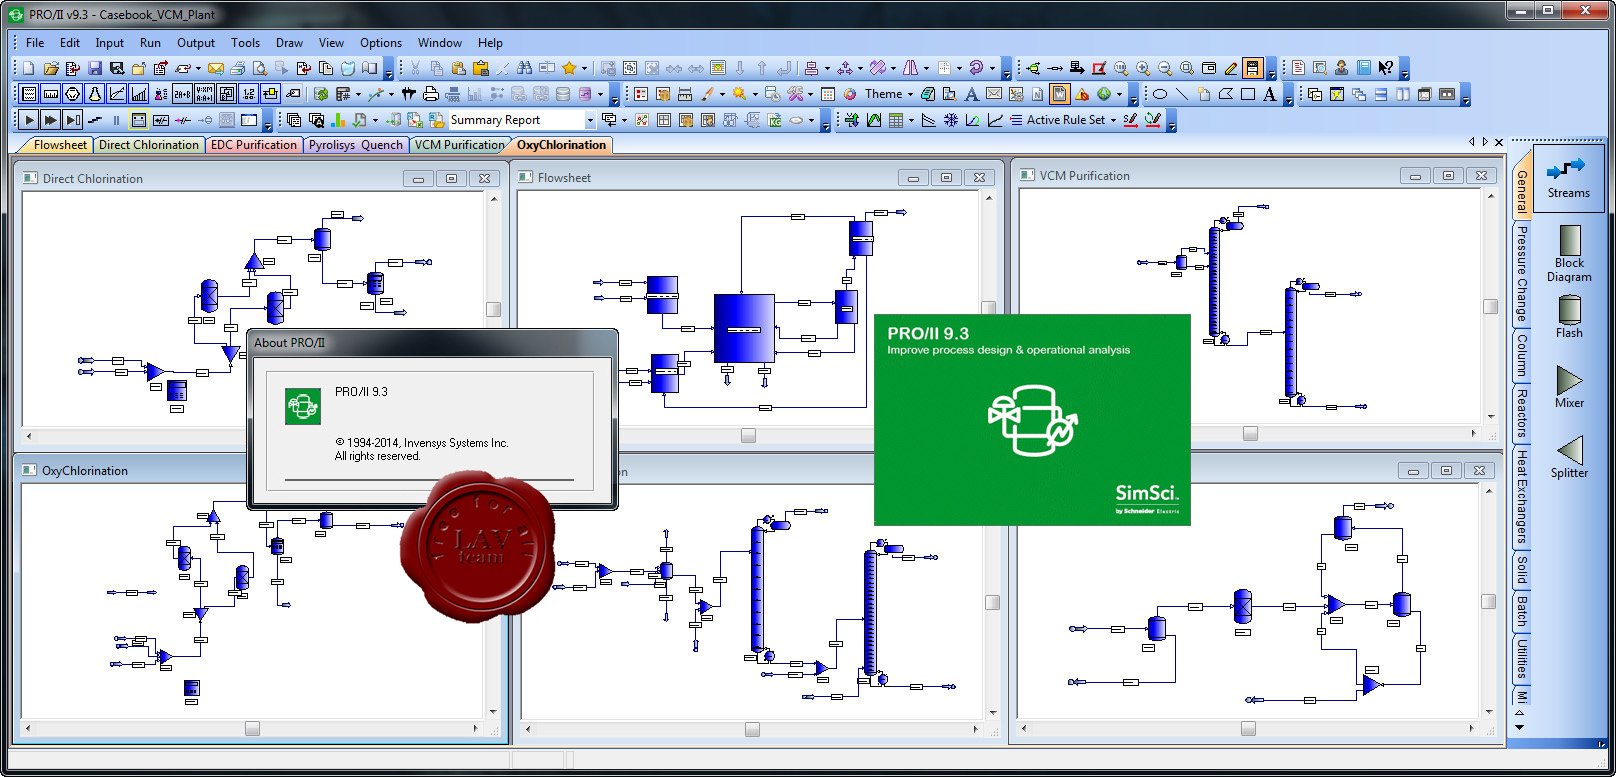This screenshot has height=777, width=1616.
Task: Toggle the highlighted W document button
Action: tap(1059, 94)
